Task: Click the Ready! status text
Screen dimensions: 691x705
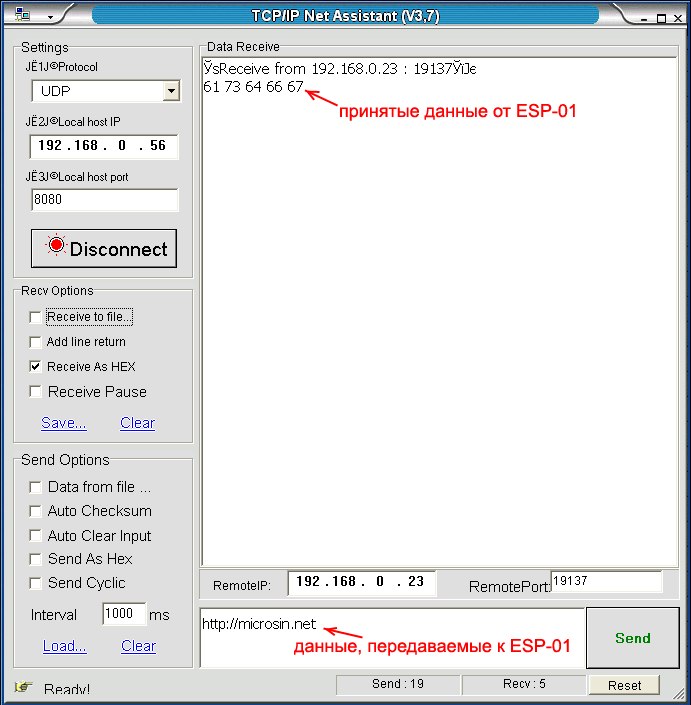Action: 67,689
